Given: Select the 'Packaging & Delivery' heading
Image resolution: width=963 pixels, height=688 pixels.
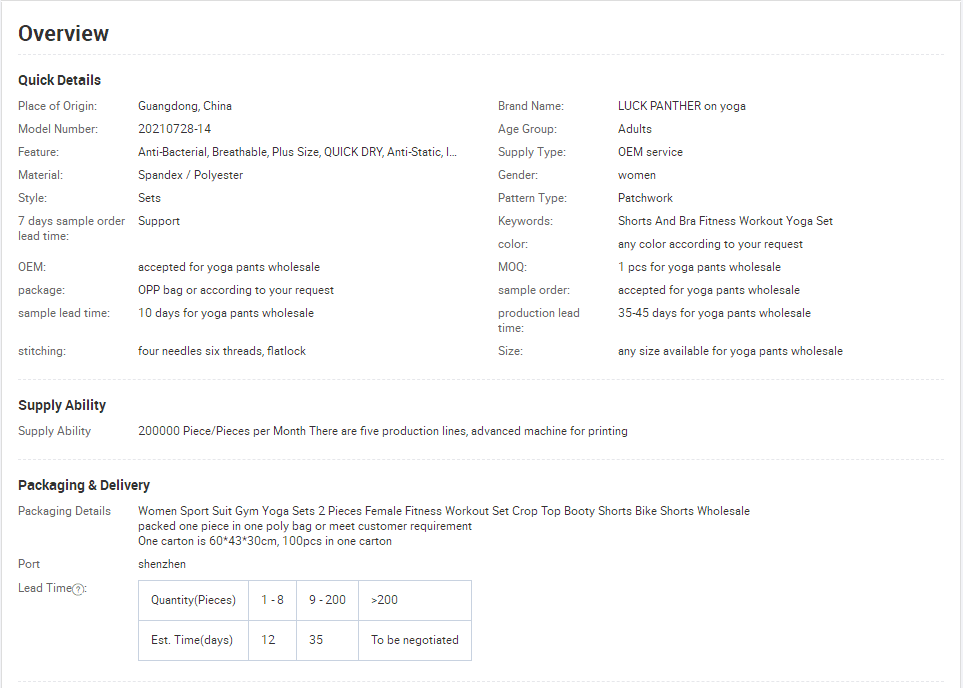Looking at the screenshot, I should click(84, 485).
